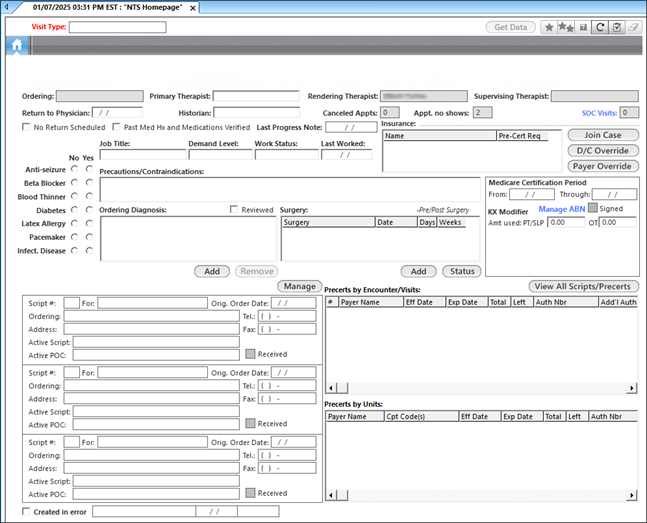Check No Return Scheduled
This screenshot has height=523, width=647.
(26, 127)
